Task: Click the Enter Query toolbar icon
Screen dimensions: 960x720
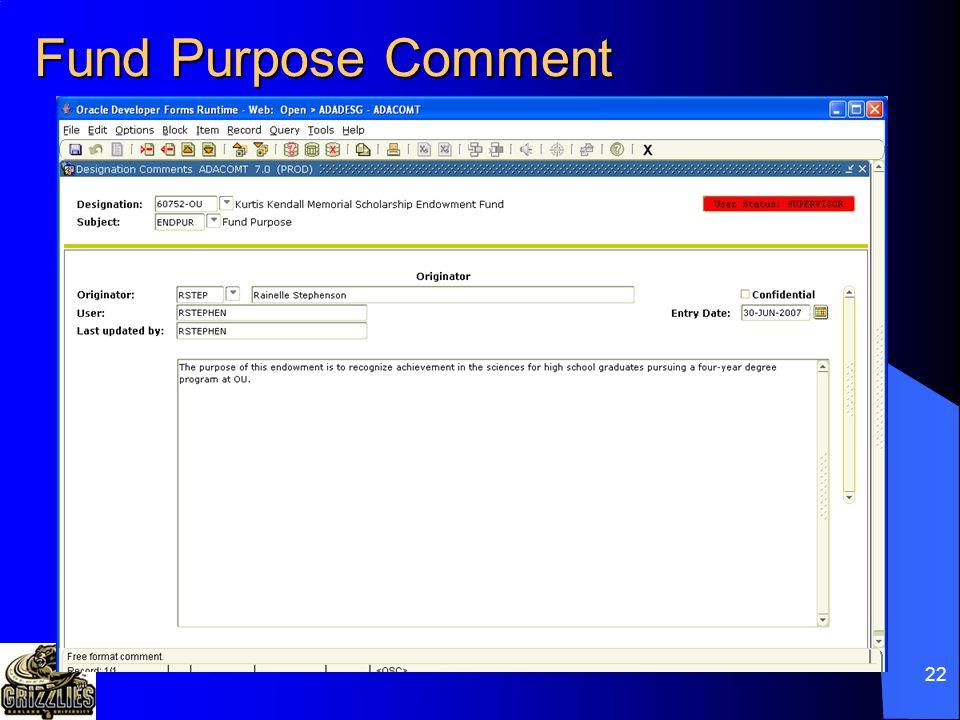Action: [x=291, y=149]
